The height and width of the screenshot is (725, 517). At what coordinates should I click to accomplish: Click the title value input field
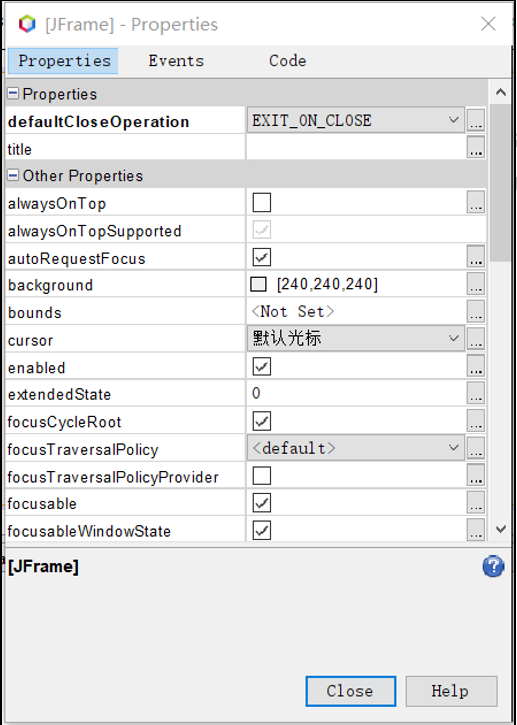tap(356, 148)
